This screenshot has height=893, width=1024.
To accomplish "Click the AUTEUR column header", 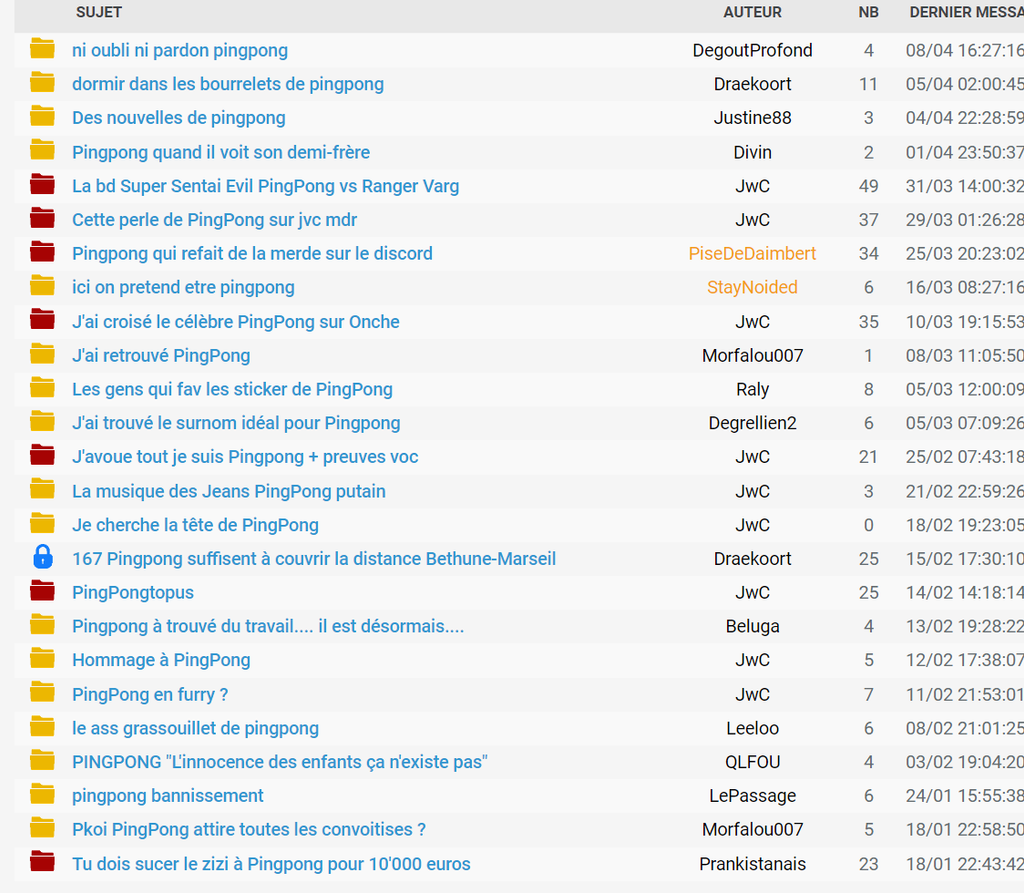I will (752, 12).
